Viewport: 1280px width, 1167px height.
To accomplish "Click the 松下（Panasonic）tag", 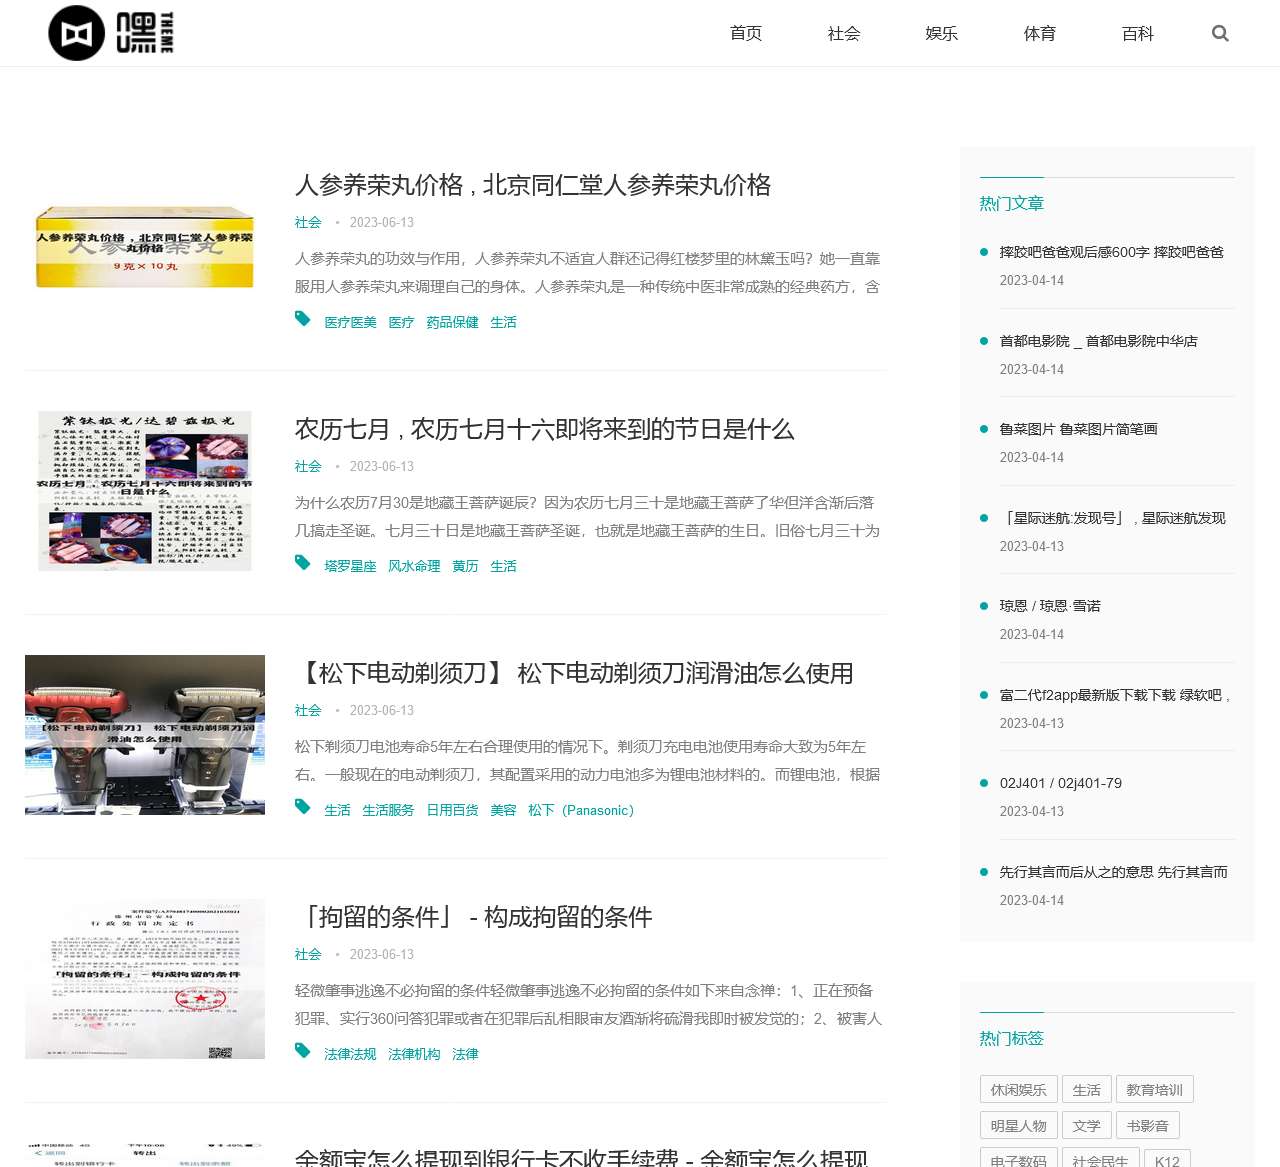I will (x=580, y=810).
